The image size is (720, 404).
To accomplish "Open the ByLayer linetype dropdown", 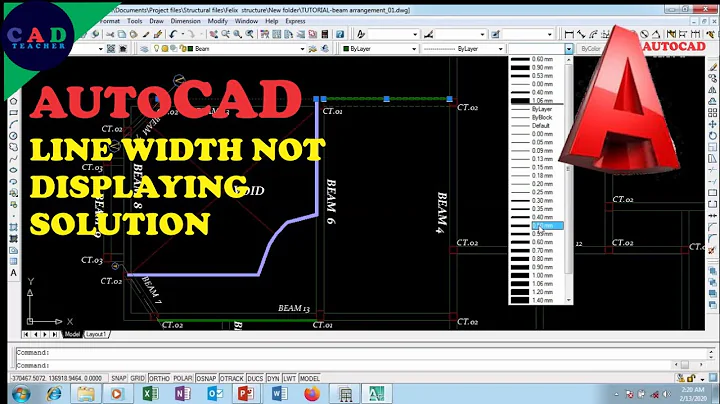I will (x=501, y=49).
